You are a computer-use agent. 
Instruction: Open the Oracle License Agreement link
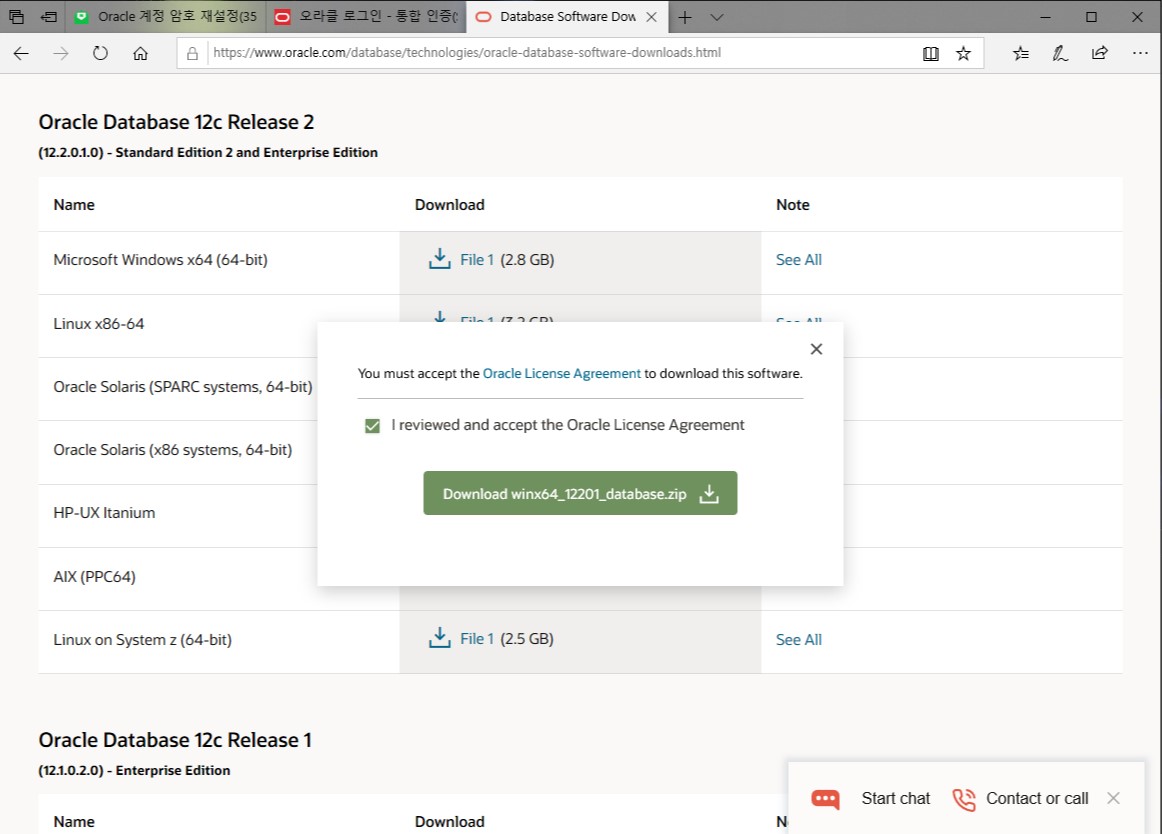[x=562, y=374]
